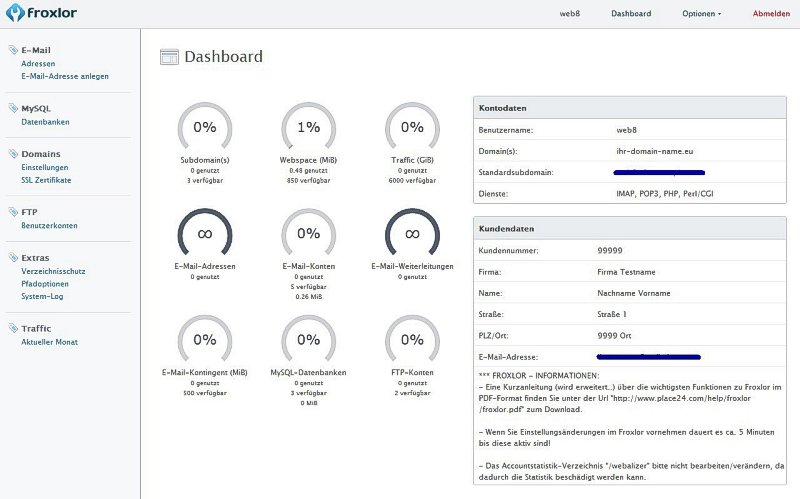View the System-Log
Viewport: 800px width, 499px height.
42,296
